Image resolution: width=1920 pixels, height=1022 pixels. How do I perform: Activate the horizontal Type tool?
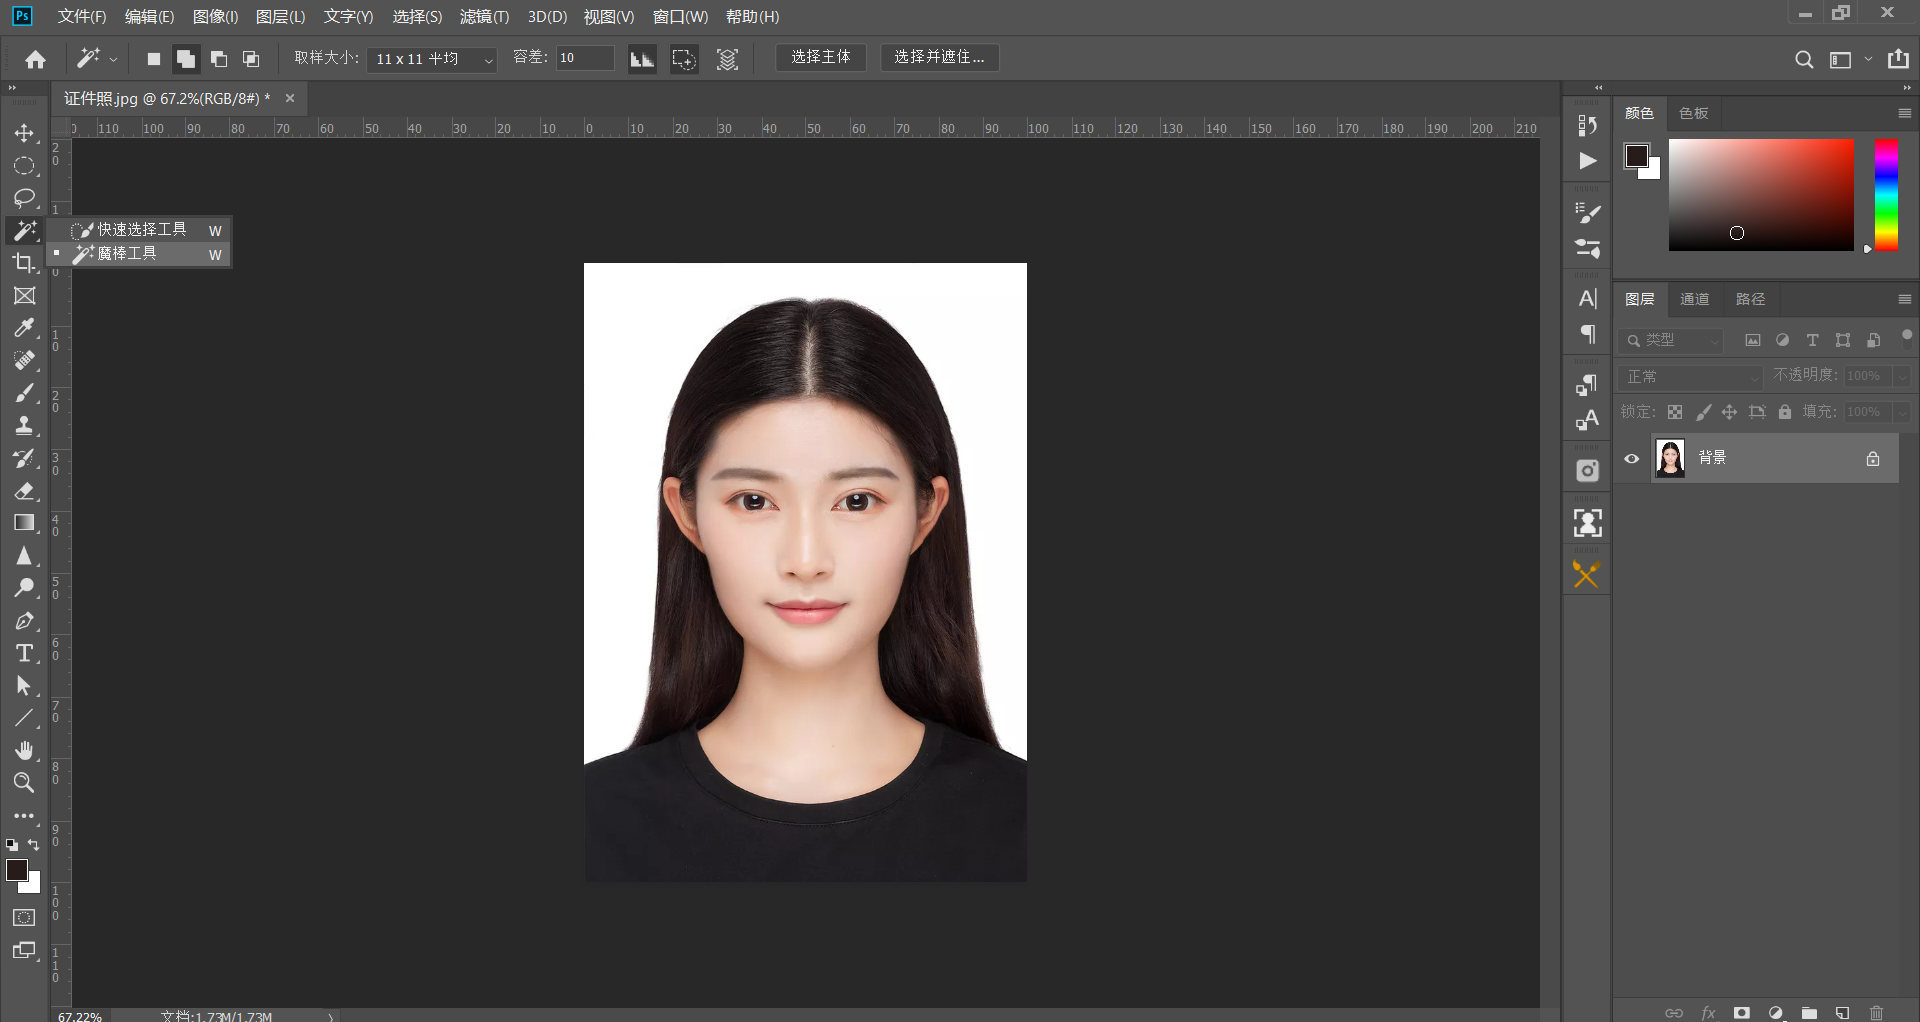(24, 654)
